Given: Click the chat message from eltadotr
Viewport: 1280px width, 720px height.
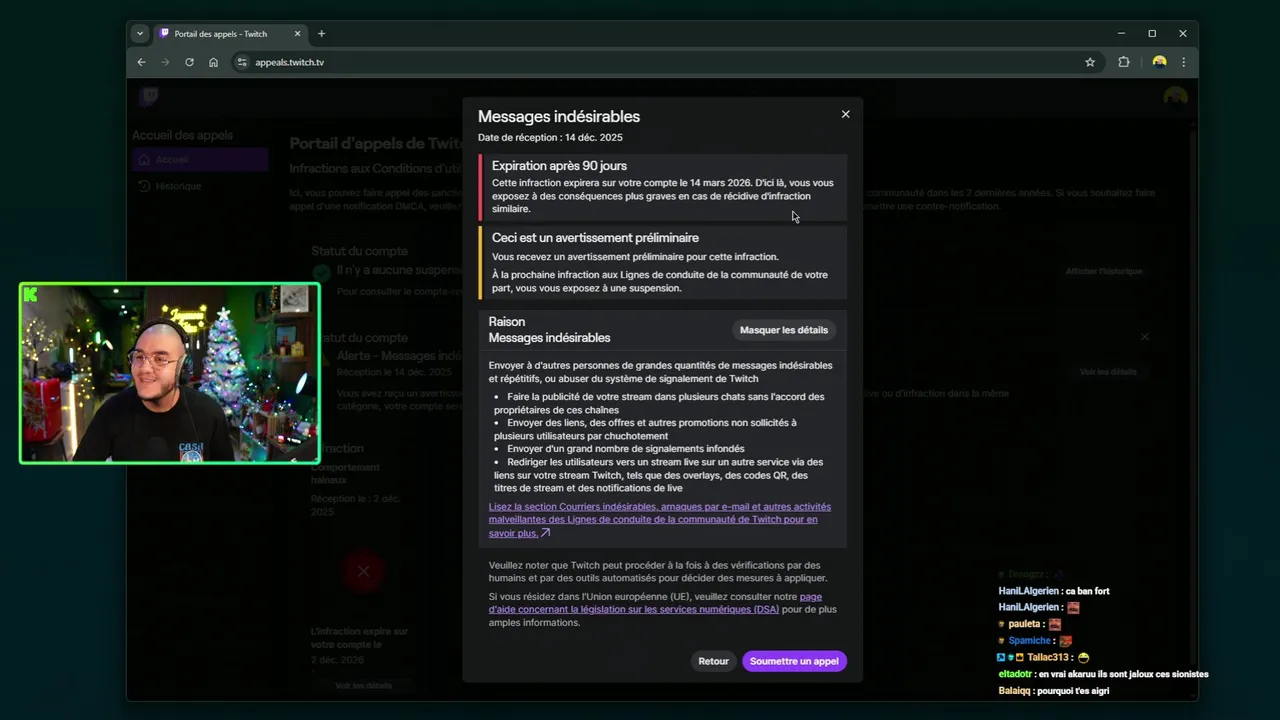Looking at the screenshot, I should (x=1104, y=674).
